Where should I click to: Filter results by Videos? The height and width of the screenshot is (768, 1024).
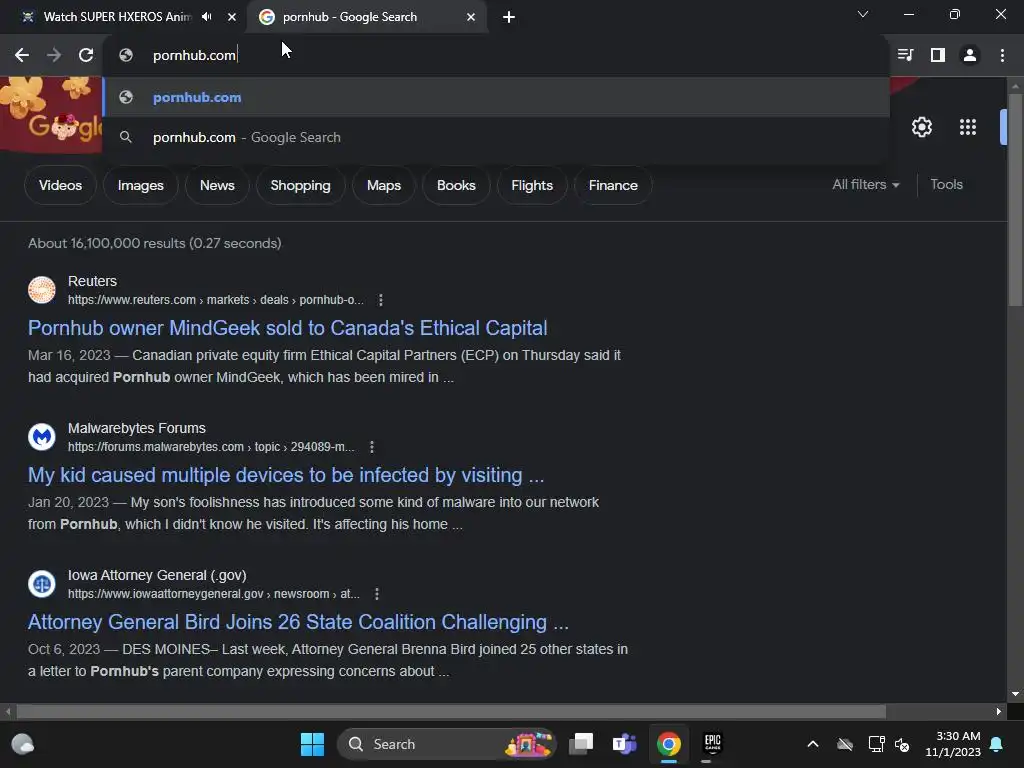(60, 185)
